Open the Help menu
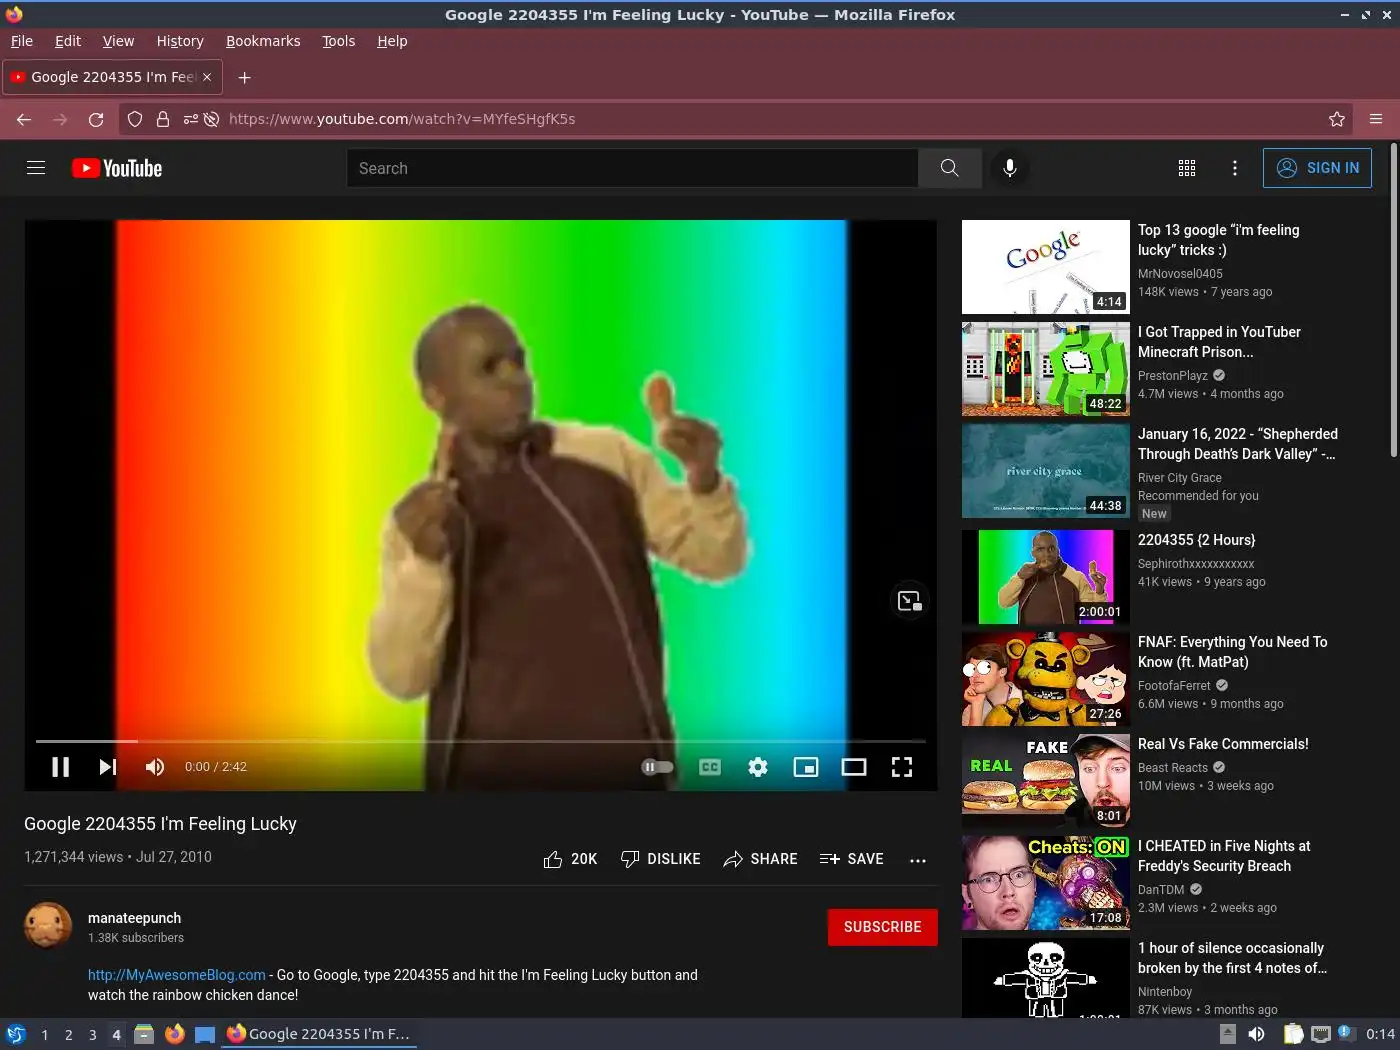Image resolution: width=1400 pixels, height=1050 pixels. (x=392, y=41)
